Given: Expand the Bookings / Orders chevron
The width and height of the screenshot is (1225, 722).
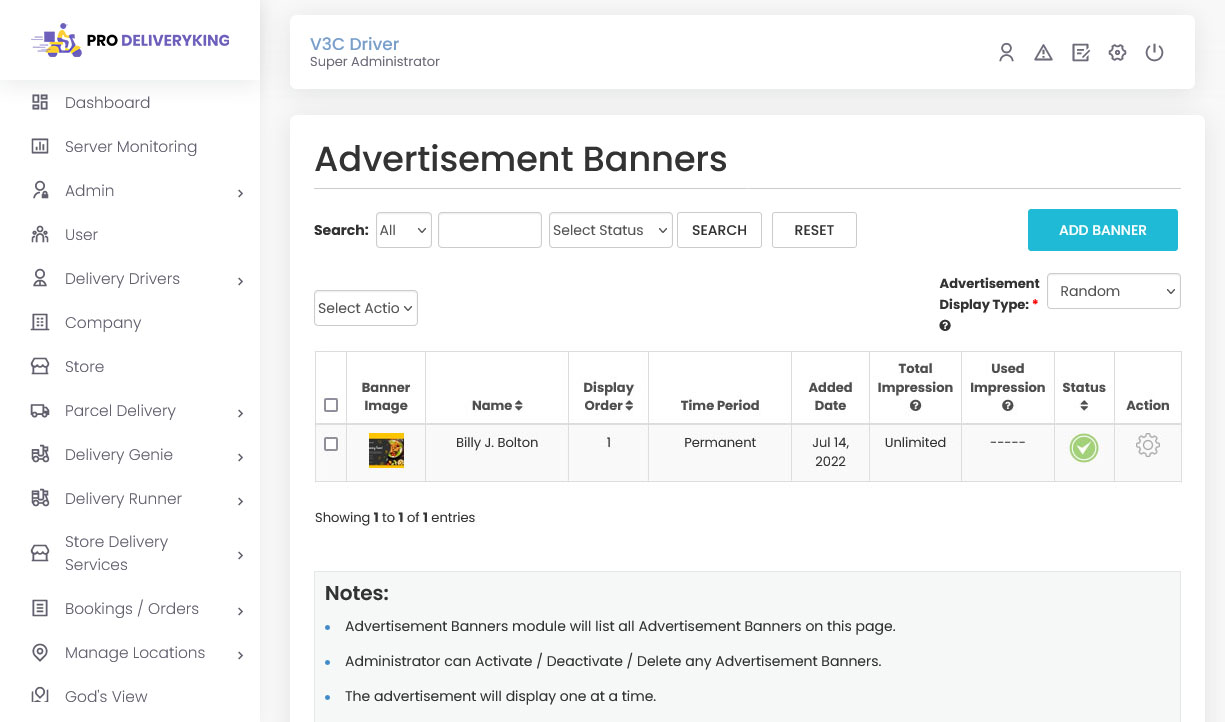Looking at the screenshot, I should [x=240, y=611].
